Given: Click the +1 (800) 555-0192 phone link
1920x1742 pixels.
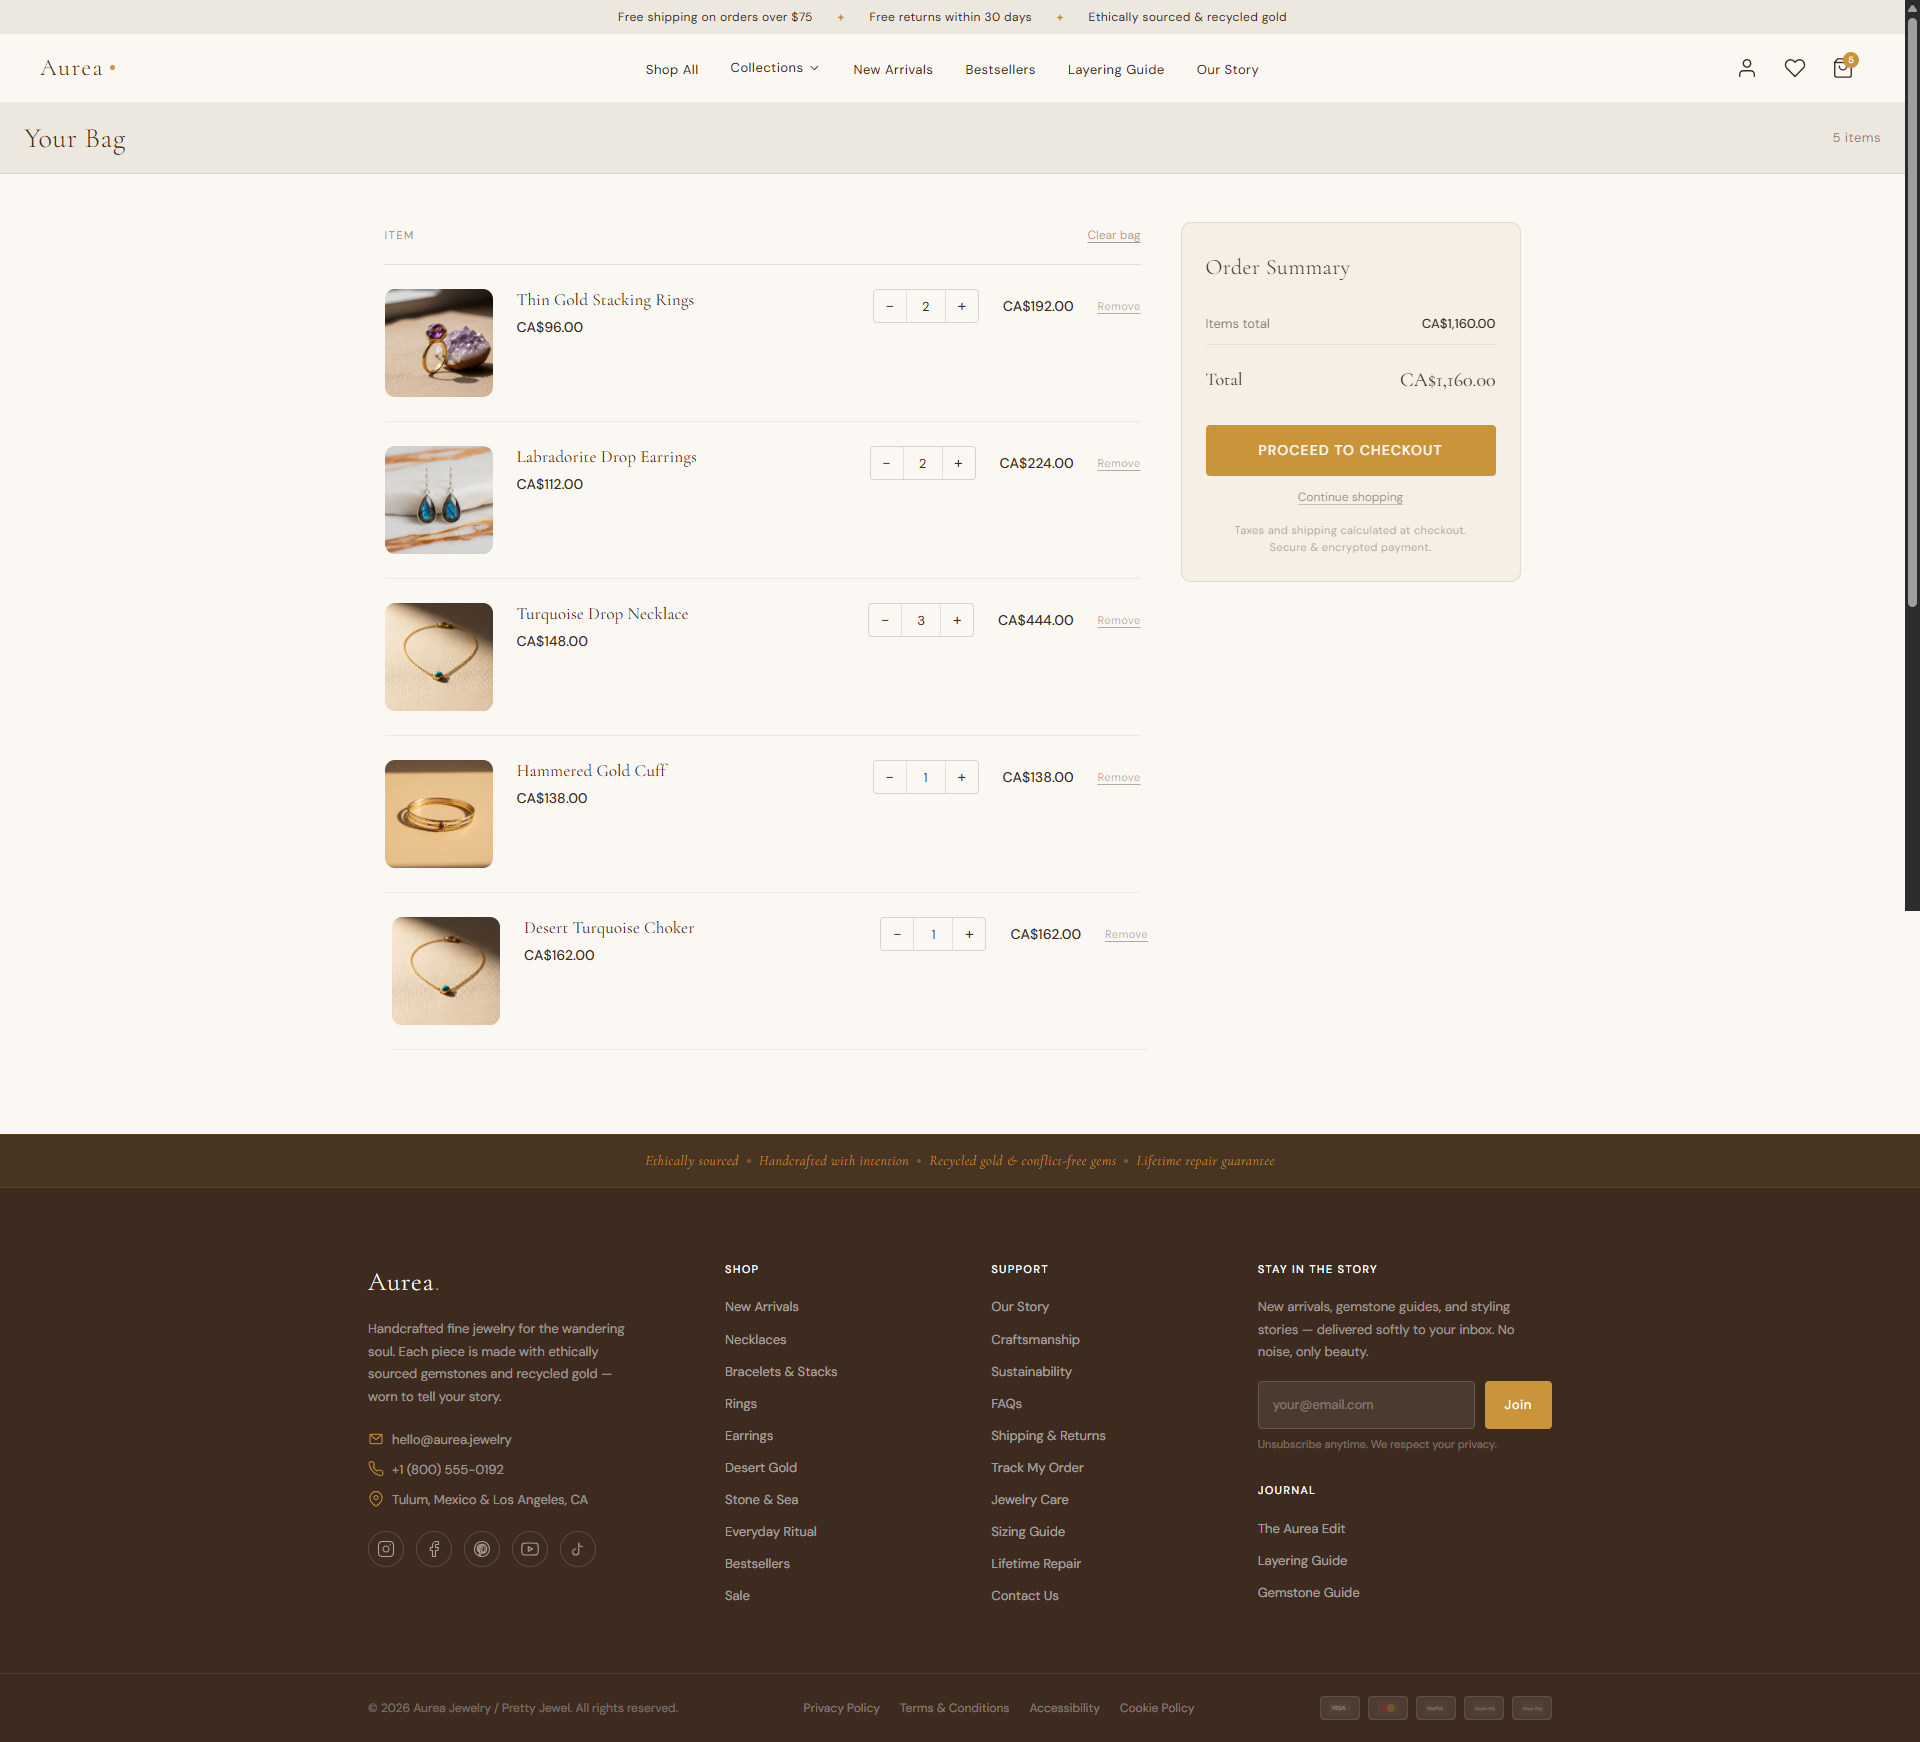Looking at the screenshot, I should click(448, 1469).
